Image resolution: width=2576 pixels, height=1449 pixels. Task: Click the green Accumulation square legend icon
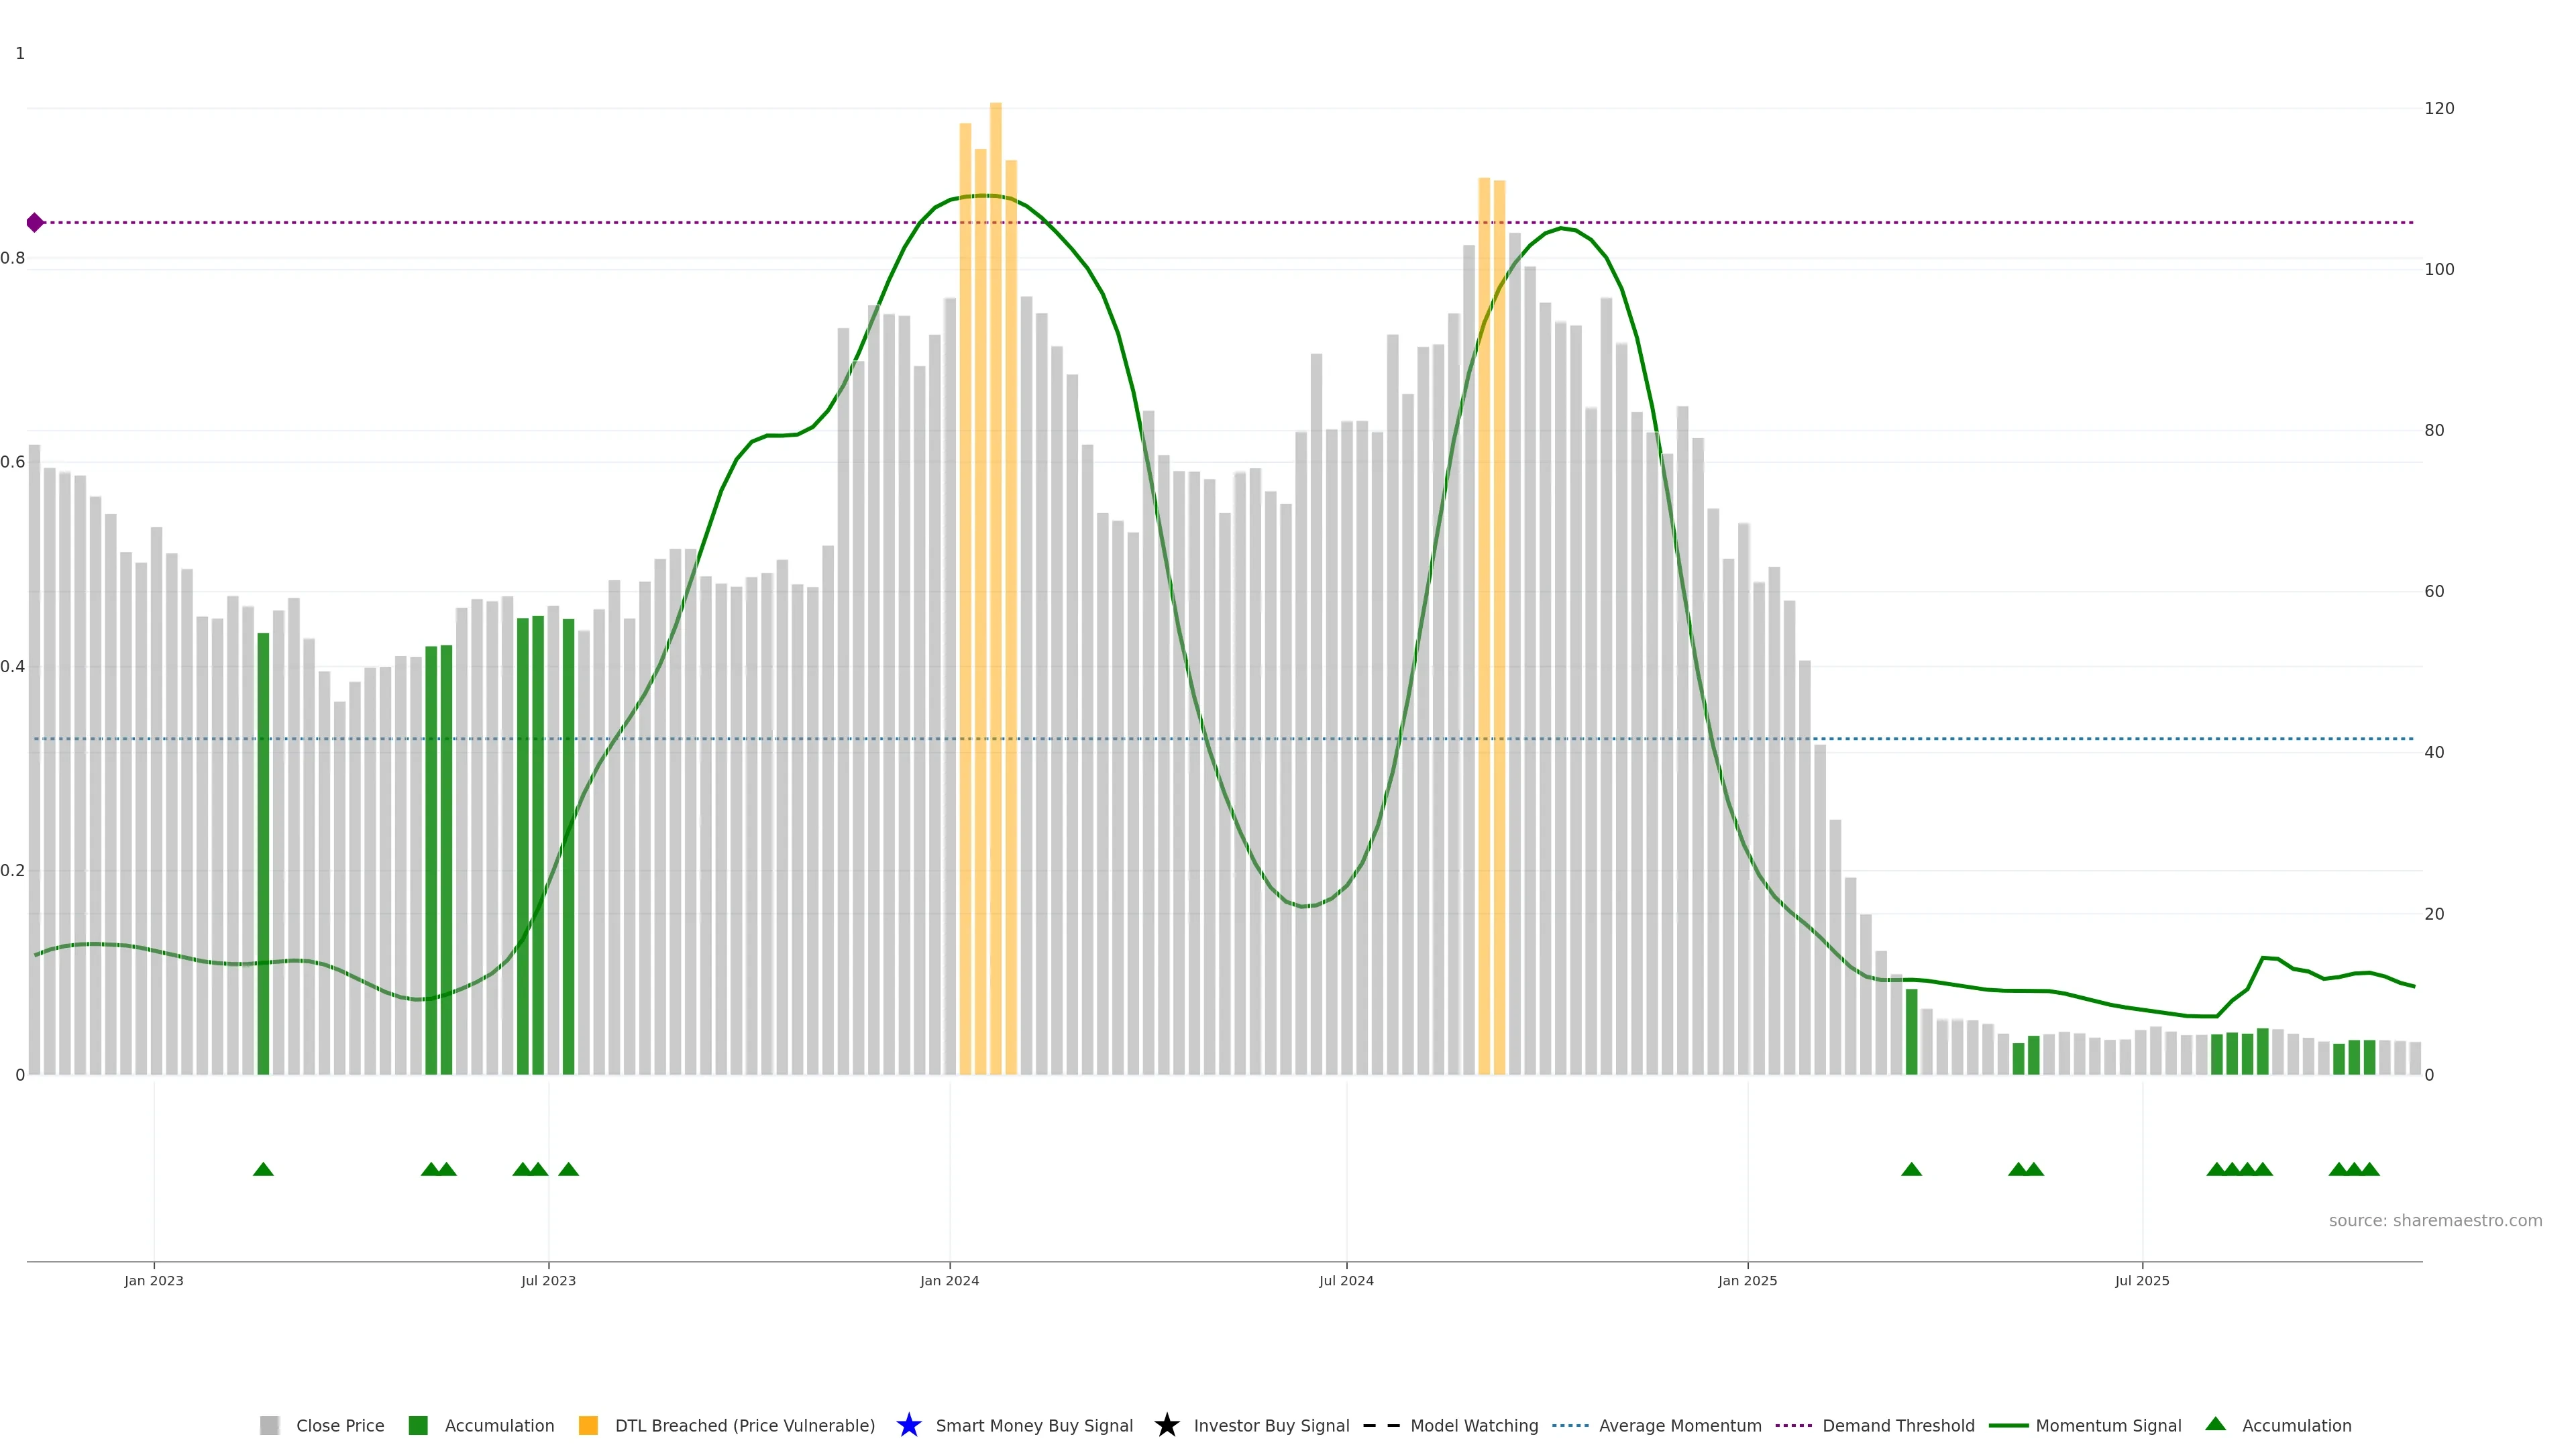point(418,1425)
